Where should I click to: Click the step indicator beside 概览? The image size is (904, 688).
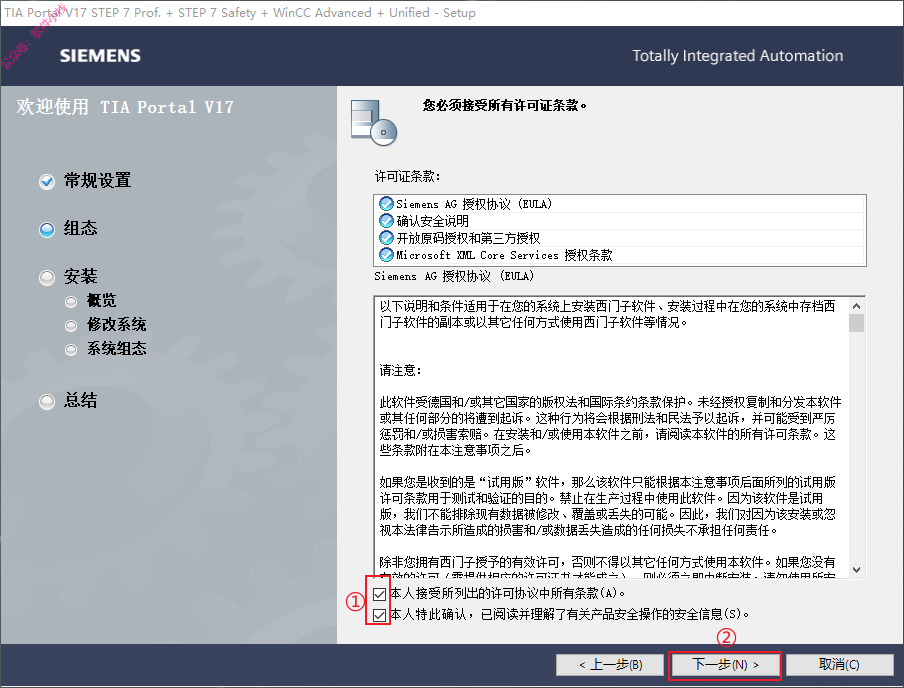(71, 302)
